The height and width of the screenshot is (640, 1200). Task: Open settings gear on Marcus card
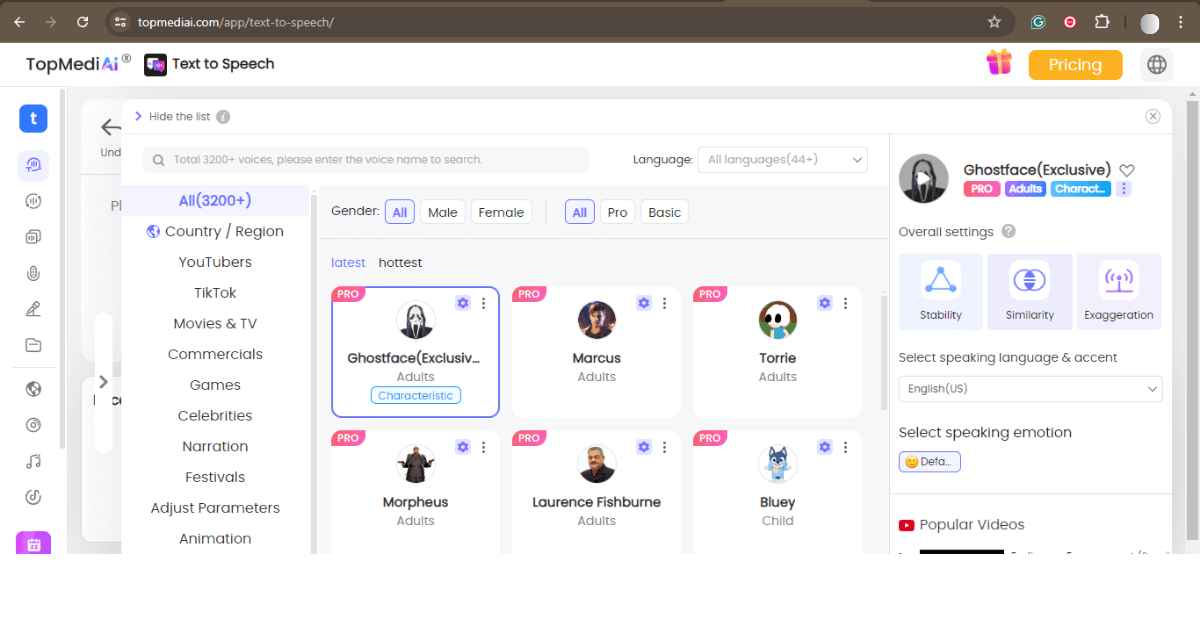644,303
